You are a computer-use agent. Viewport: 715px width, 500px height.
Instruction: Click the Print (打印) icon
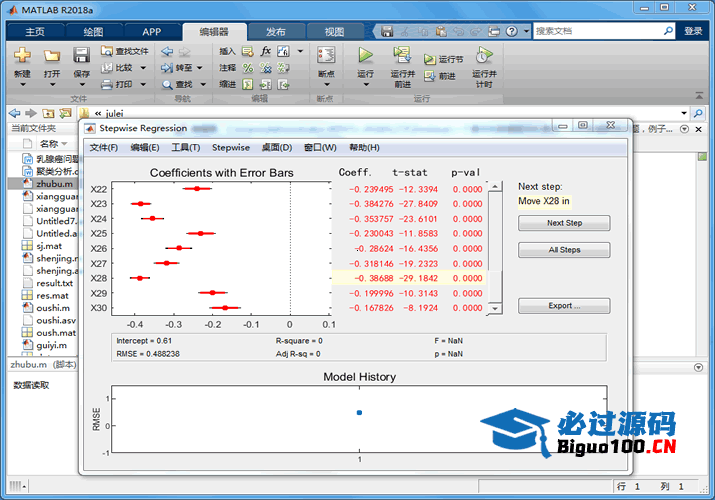[x=106, y=84]
